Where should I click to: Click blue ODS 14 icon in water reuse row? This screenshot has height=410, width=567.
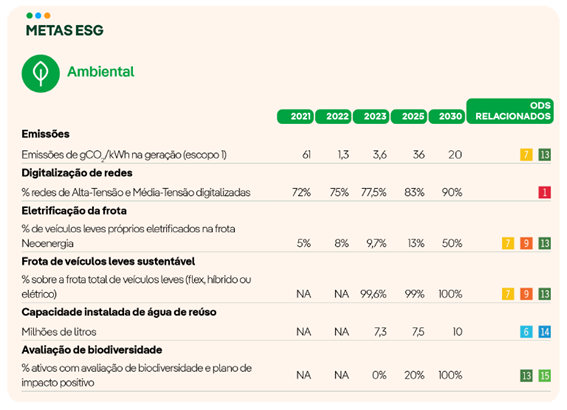[545, 332]
